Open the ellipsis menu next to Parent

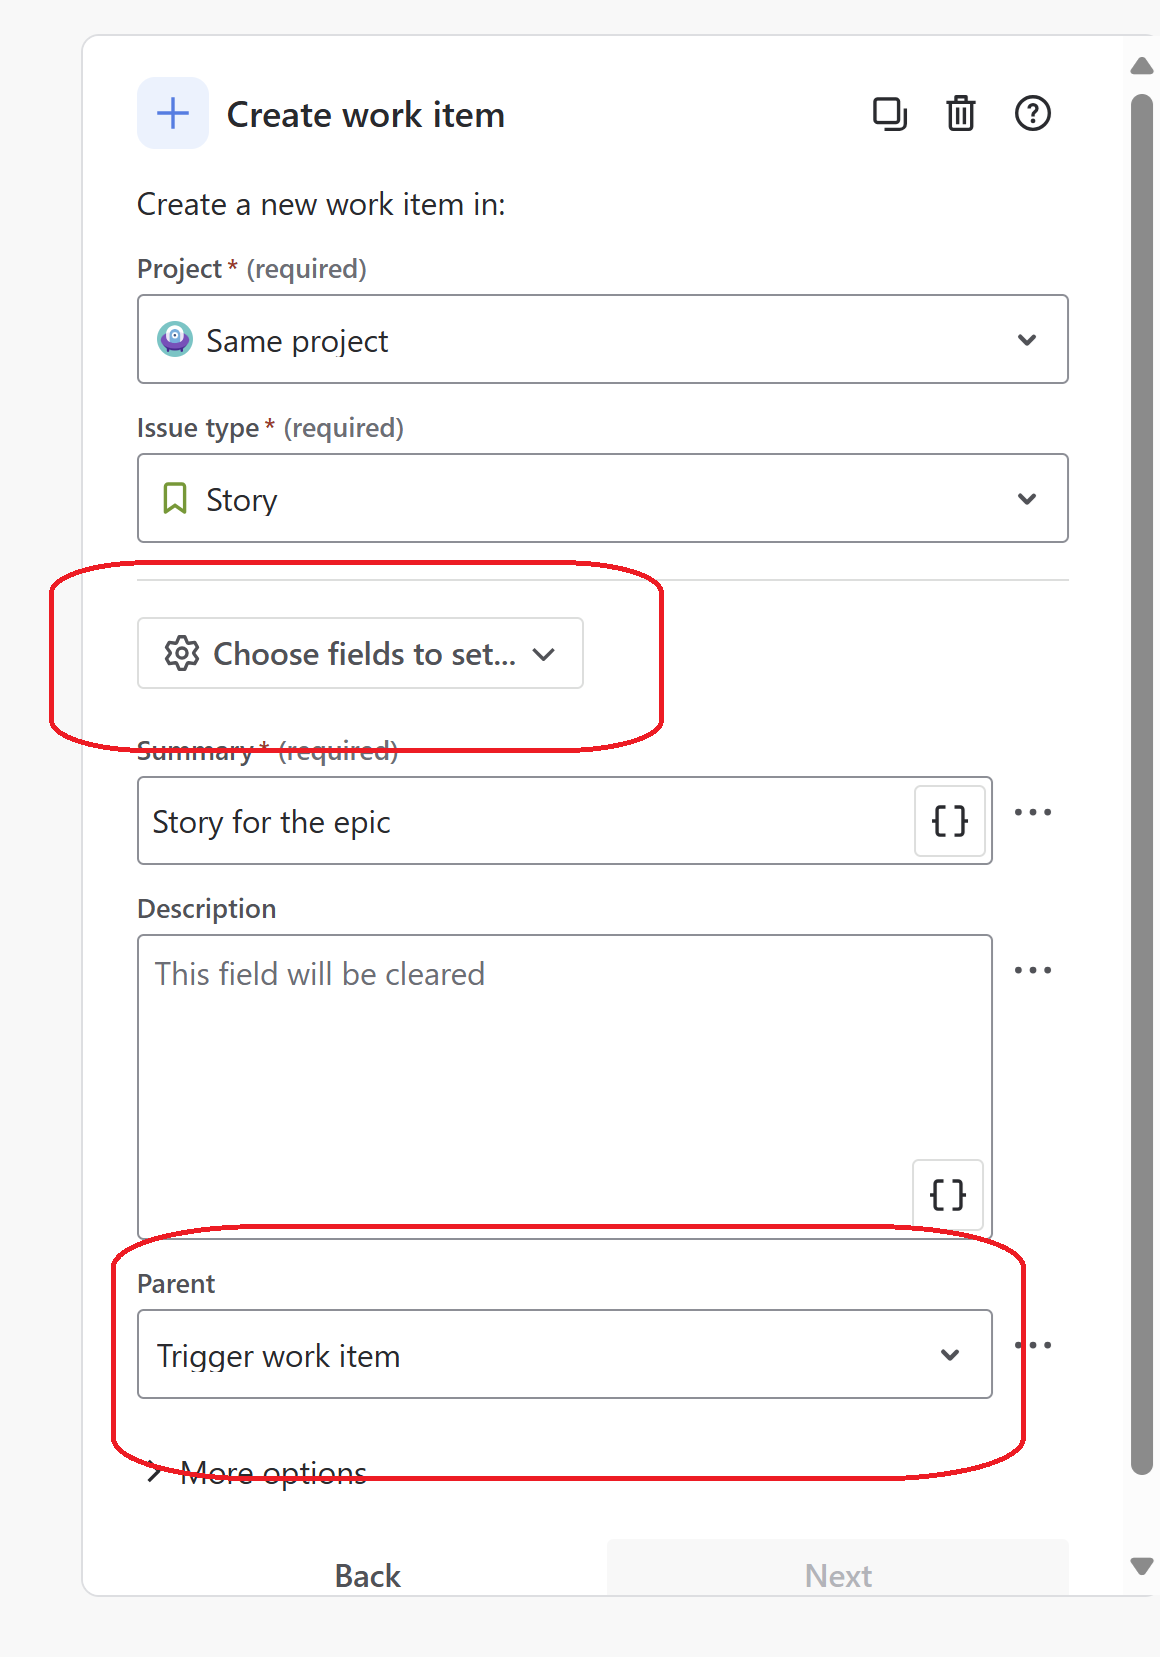coord(1033,1344)
